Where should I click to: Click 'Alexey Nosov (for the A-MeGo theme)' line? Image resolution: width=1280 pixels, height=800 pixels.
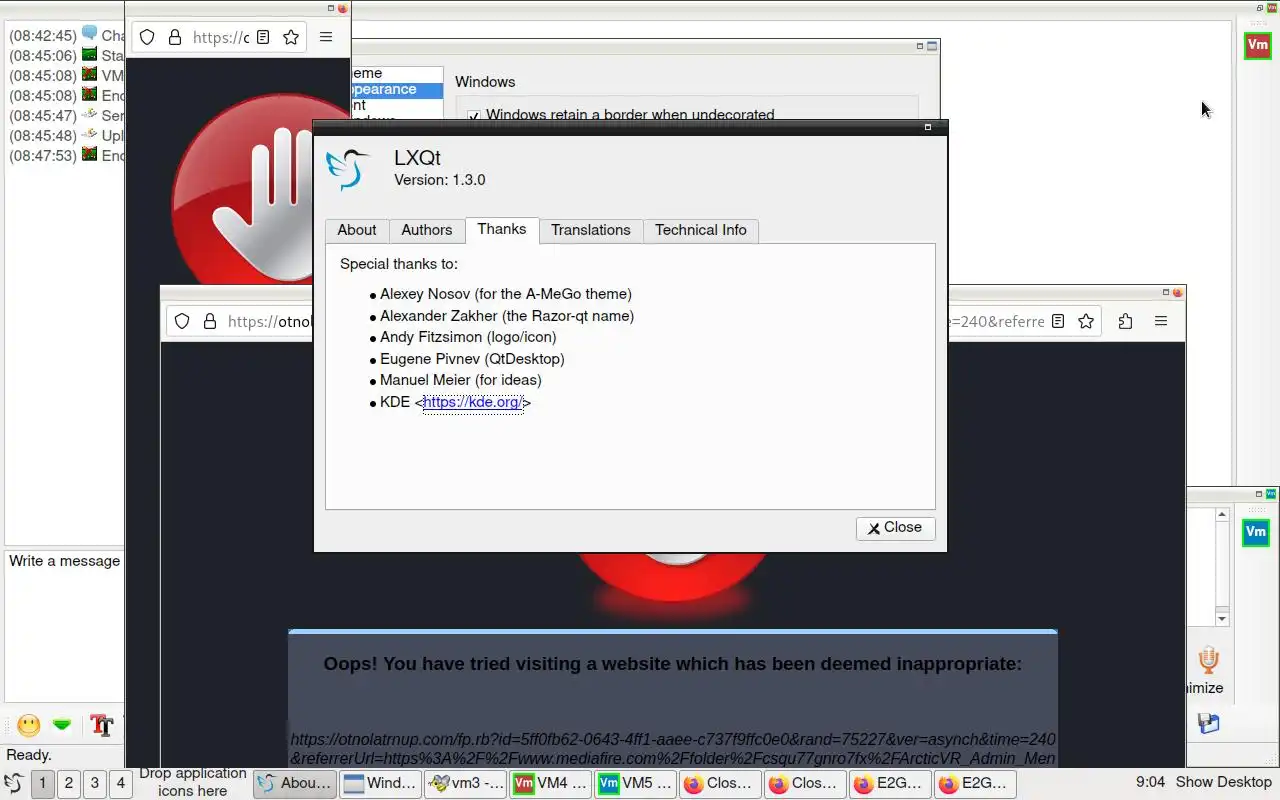pos(505,294)
